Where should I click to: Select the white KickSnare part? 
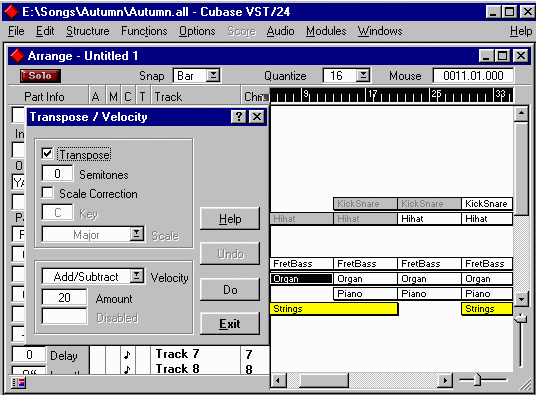coord(487,204)
